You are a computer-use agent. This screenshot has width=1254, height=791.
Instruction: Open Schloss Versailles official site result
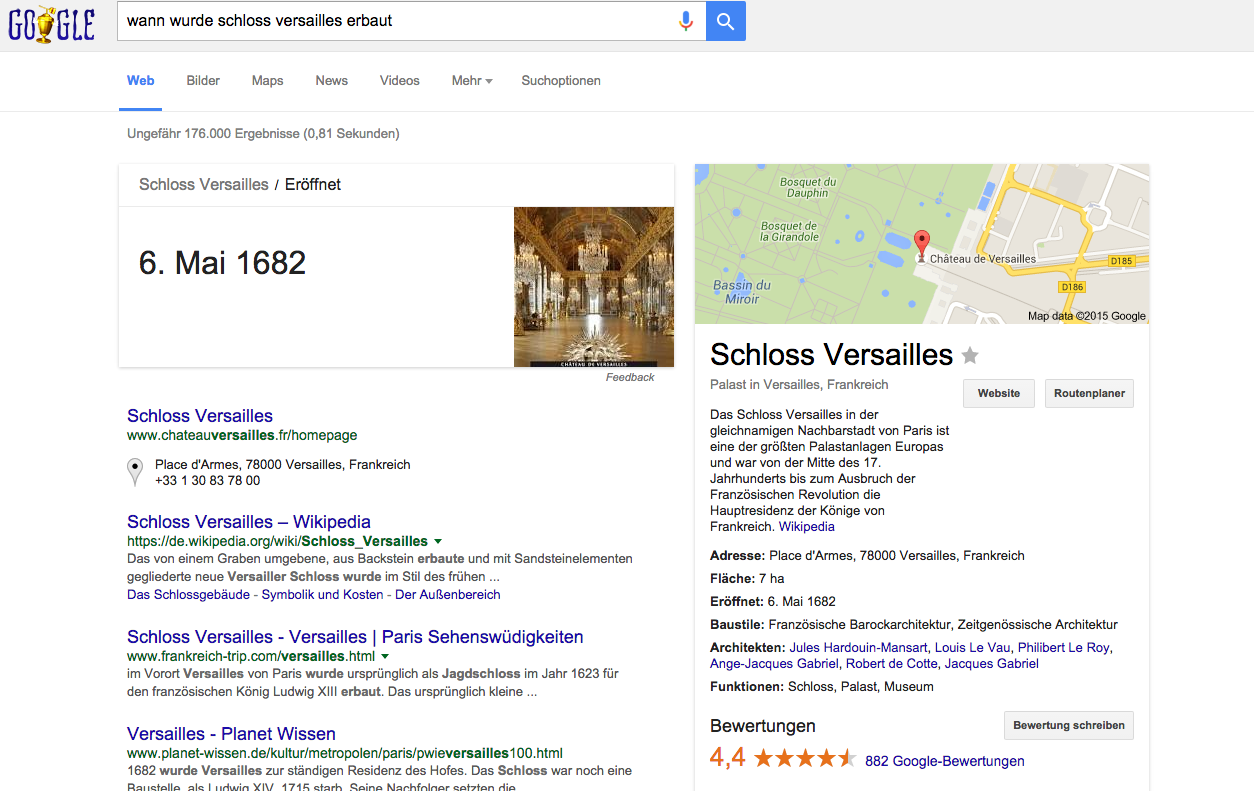[200, 416]
